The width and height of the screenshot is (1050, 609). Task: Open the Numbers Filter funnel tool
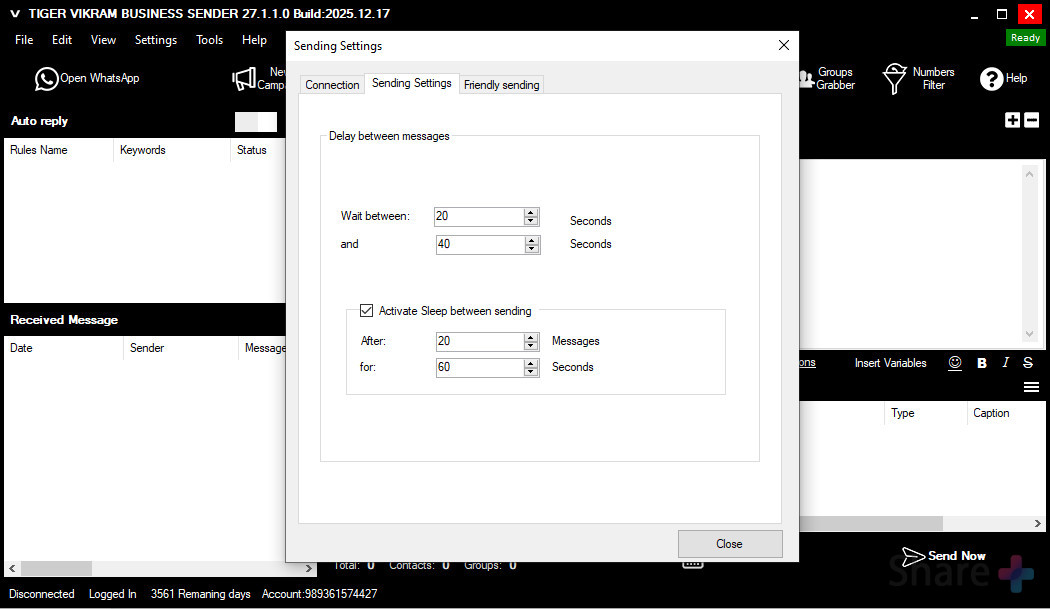pos(918,78)
